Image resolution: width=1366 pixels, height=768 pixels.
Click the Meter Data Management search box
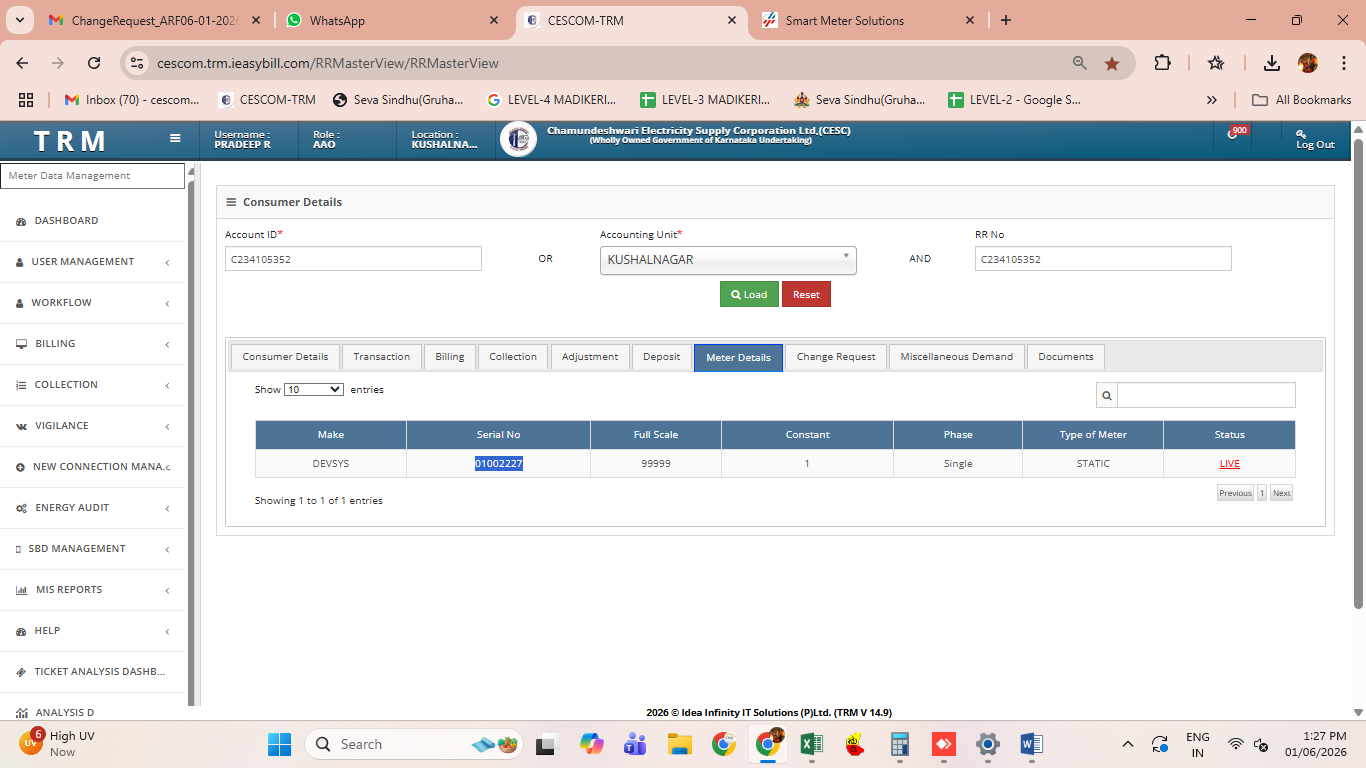click(x=92, y=176)
